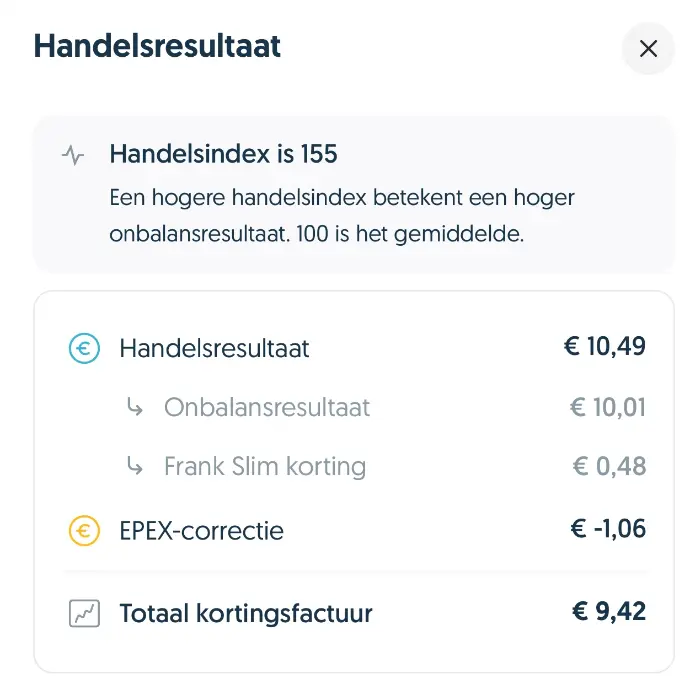690x679 pixels.
Task: Click the yellow euro icon for EPEX-correctie
Action: coord(84,530)
